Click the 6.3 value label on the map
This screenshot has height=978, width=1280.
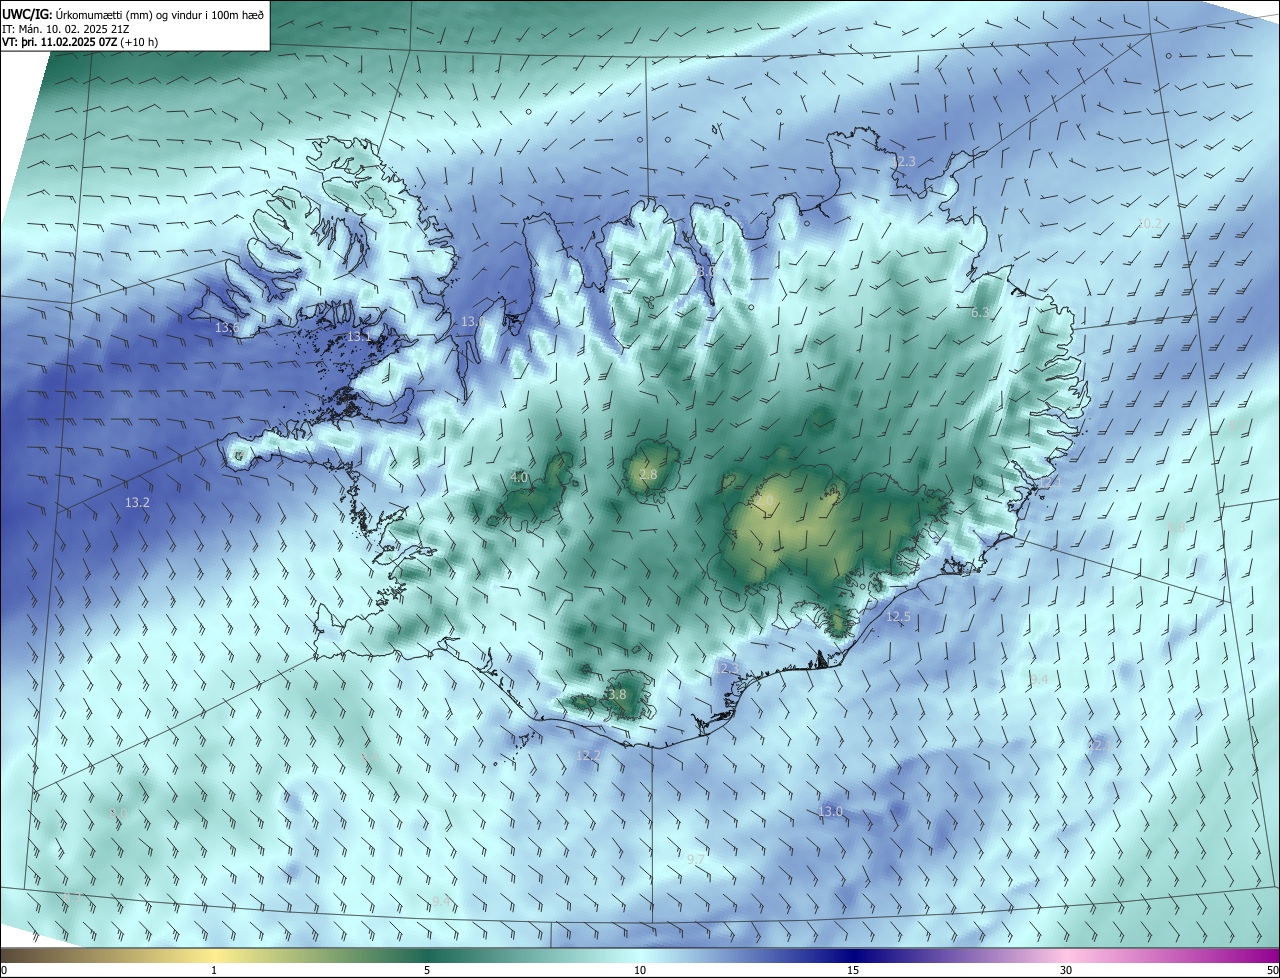(981, 312)
